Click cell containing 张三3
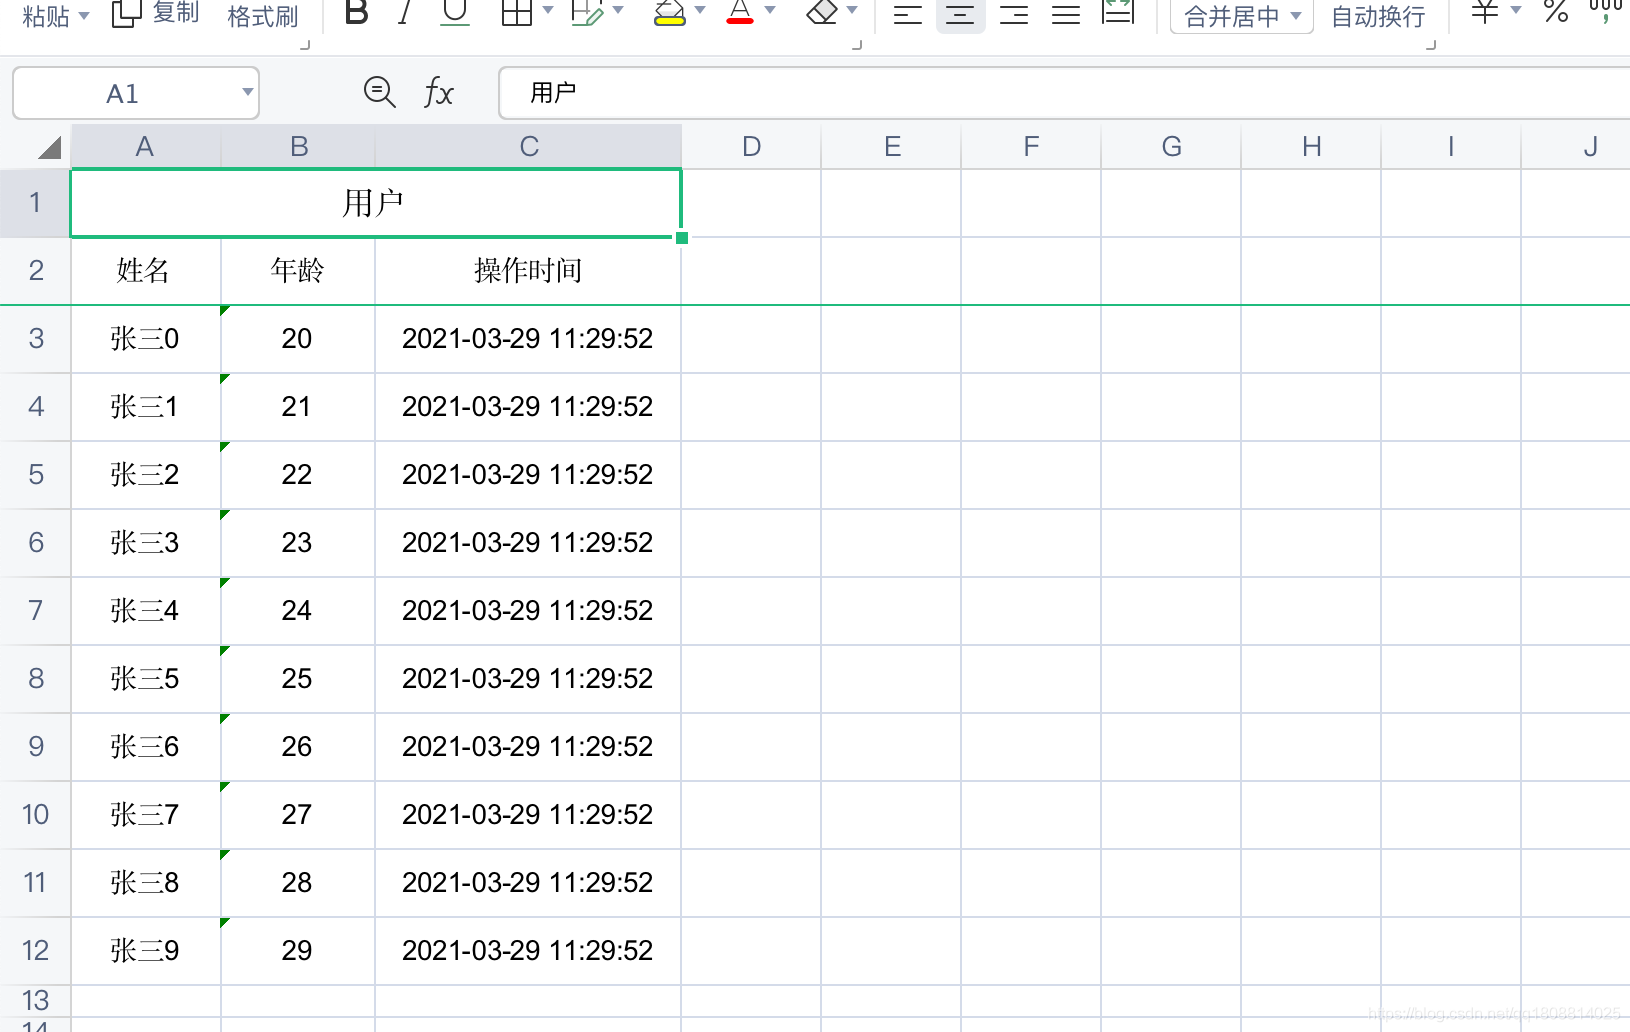 pos(145,542)
